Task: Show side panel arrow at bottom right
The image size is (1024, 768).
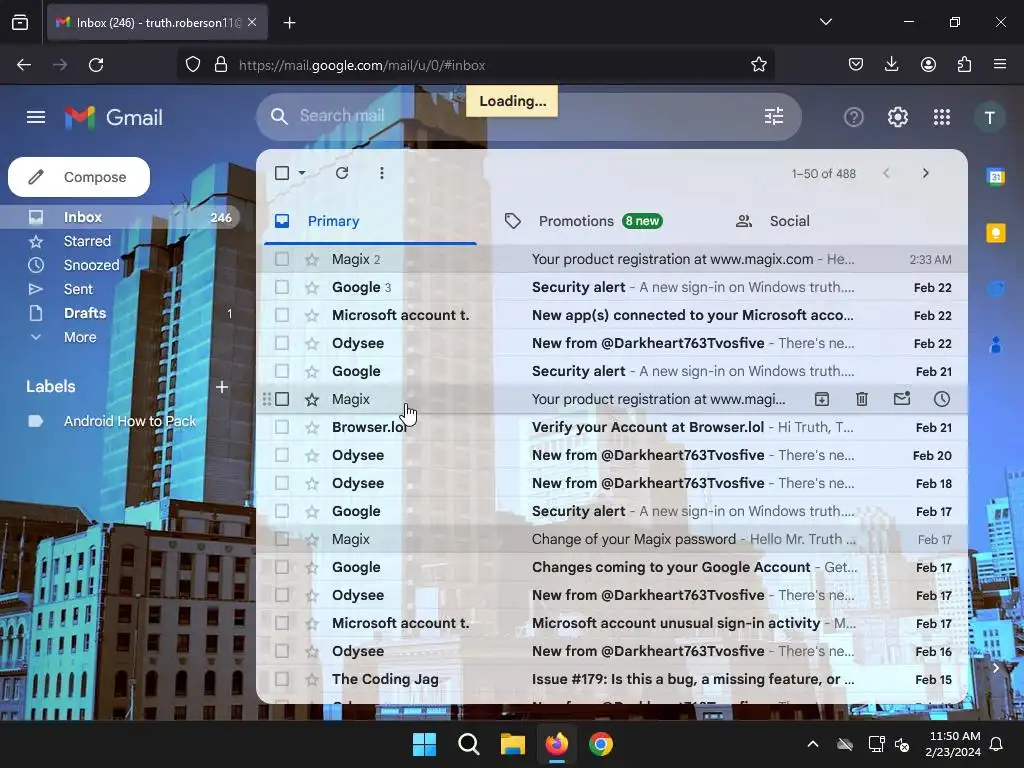Action: coord(995,668)
